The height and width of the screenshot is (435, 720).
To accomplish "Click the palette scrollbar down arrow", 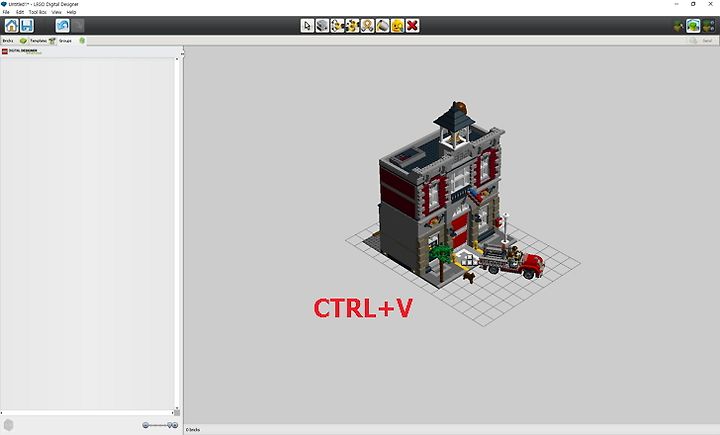I will (177, 408).
